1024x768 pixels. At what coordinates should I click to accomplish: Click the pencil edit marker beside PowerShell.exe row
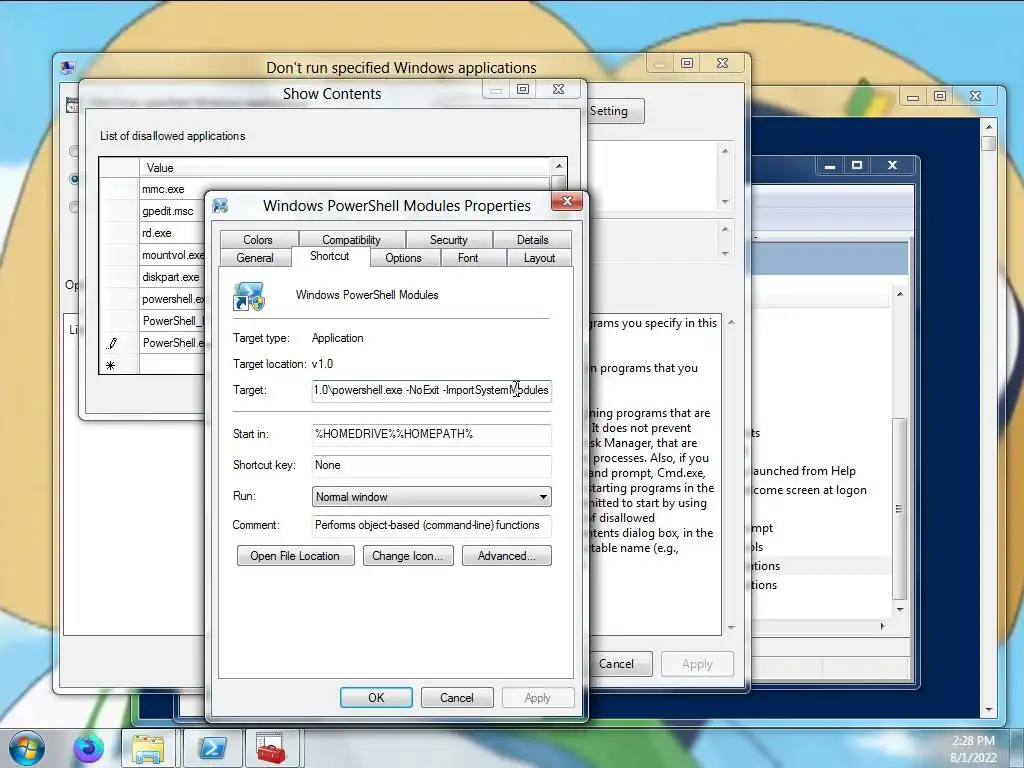[x=112, y=343]
